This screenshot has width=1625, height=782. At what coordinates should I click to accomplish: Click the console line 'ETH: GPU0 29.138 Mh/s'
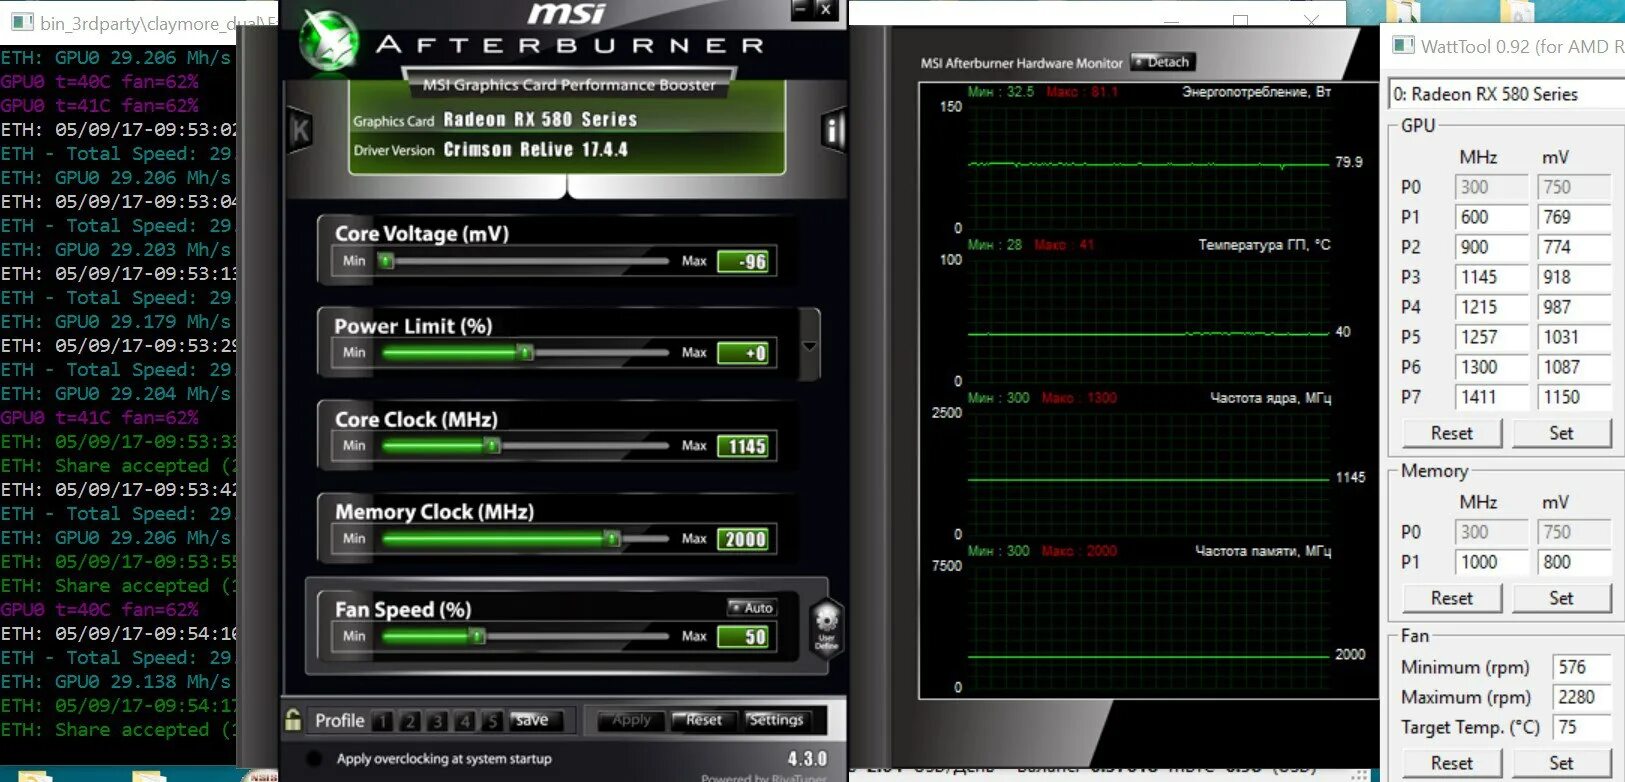point(116,682)
